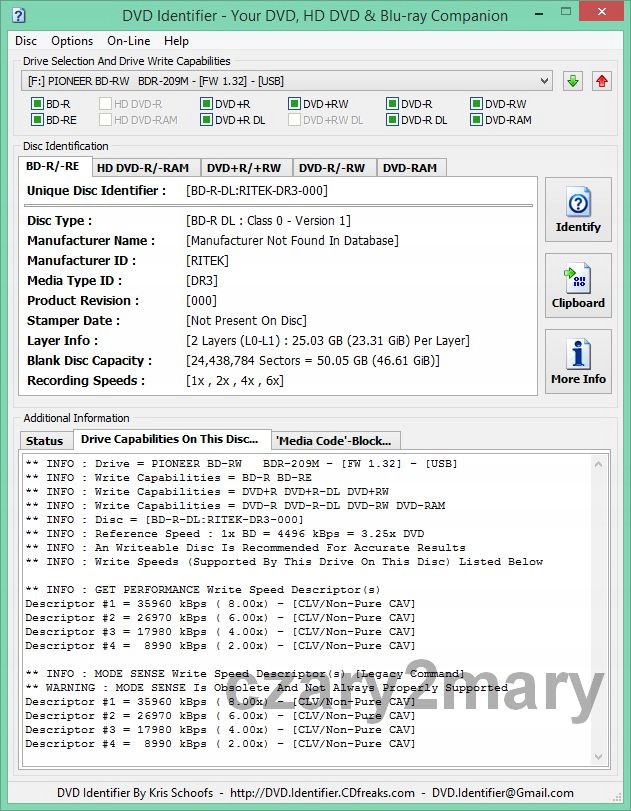This screenshot has height=811, width=631.
Task: Open the 'Media Code'-Block tab
Action: pos(336,441)
